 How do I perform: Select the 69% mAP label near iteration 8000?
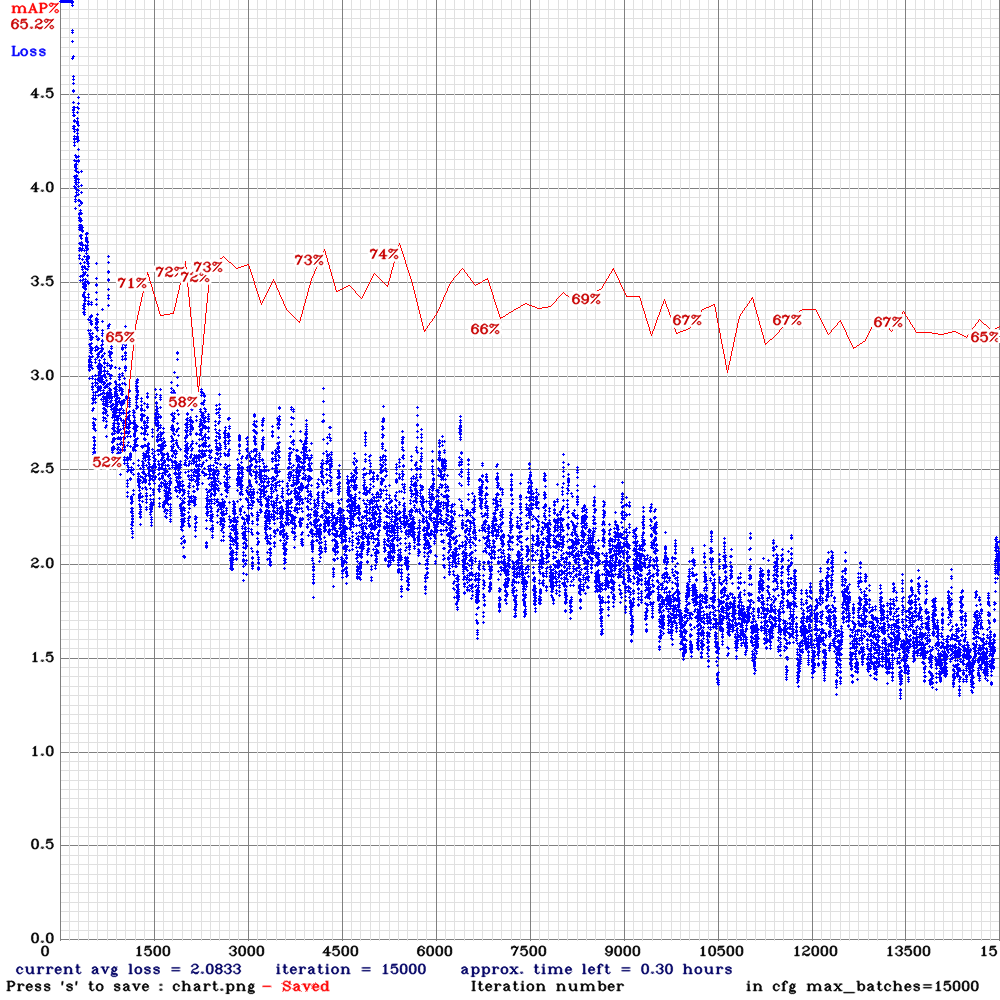click(x=585, y=298)
